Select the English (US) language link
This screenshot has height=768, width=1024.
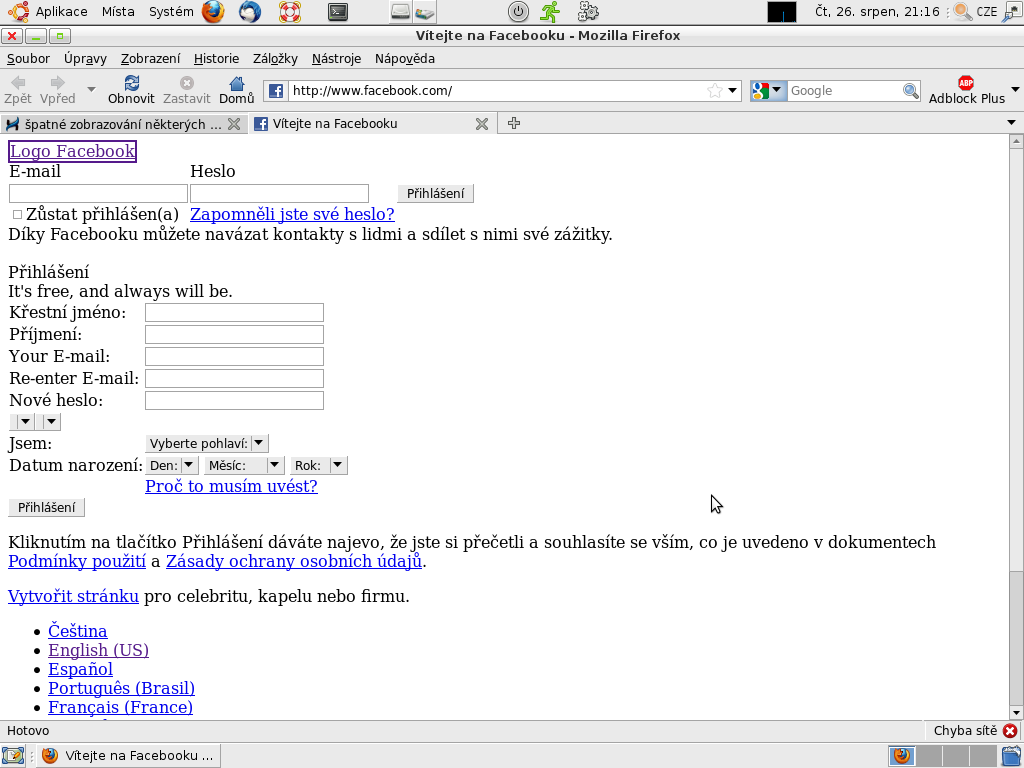point(99,650)
